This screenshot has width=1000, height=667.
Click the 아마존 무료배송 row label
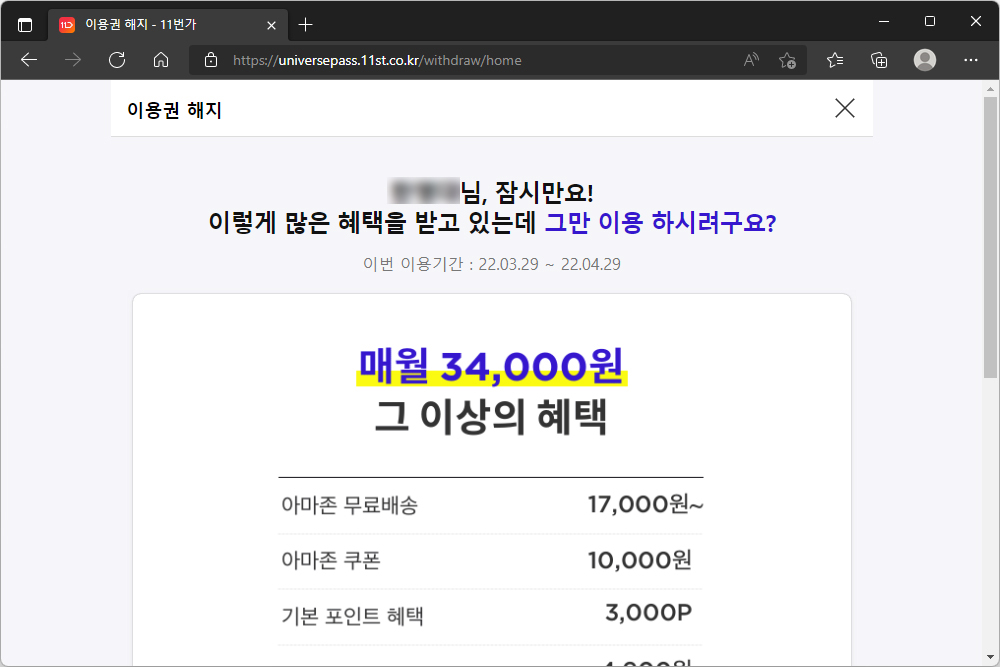tap(349, 505)
